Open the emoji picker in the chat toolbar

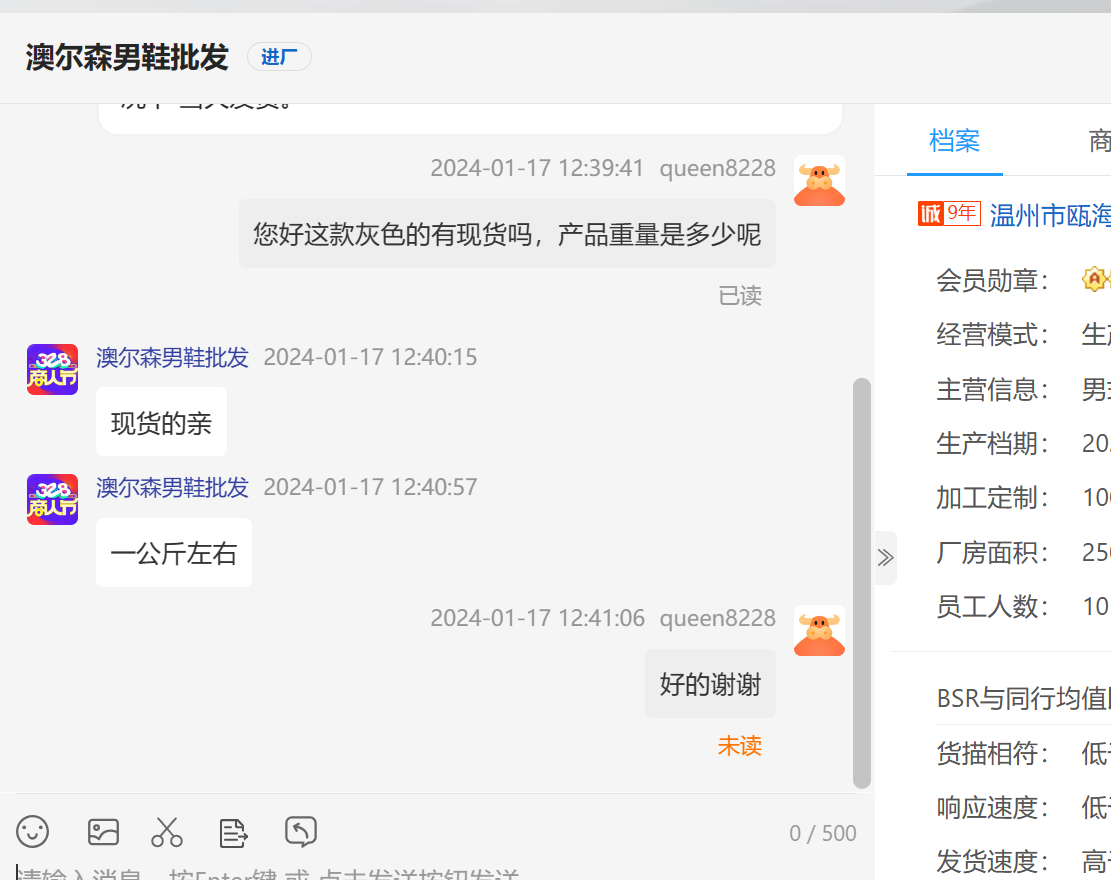point(33,831)
